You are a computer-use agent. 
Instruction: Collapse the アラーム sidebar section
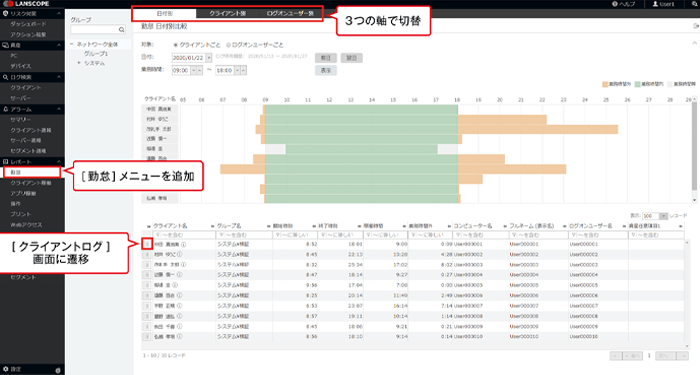58,109
